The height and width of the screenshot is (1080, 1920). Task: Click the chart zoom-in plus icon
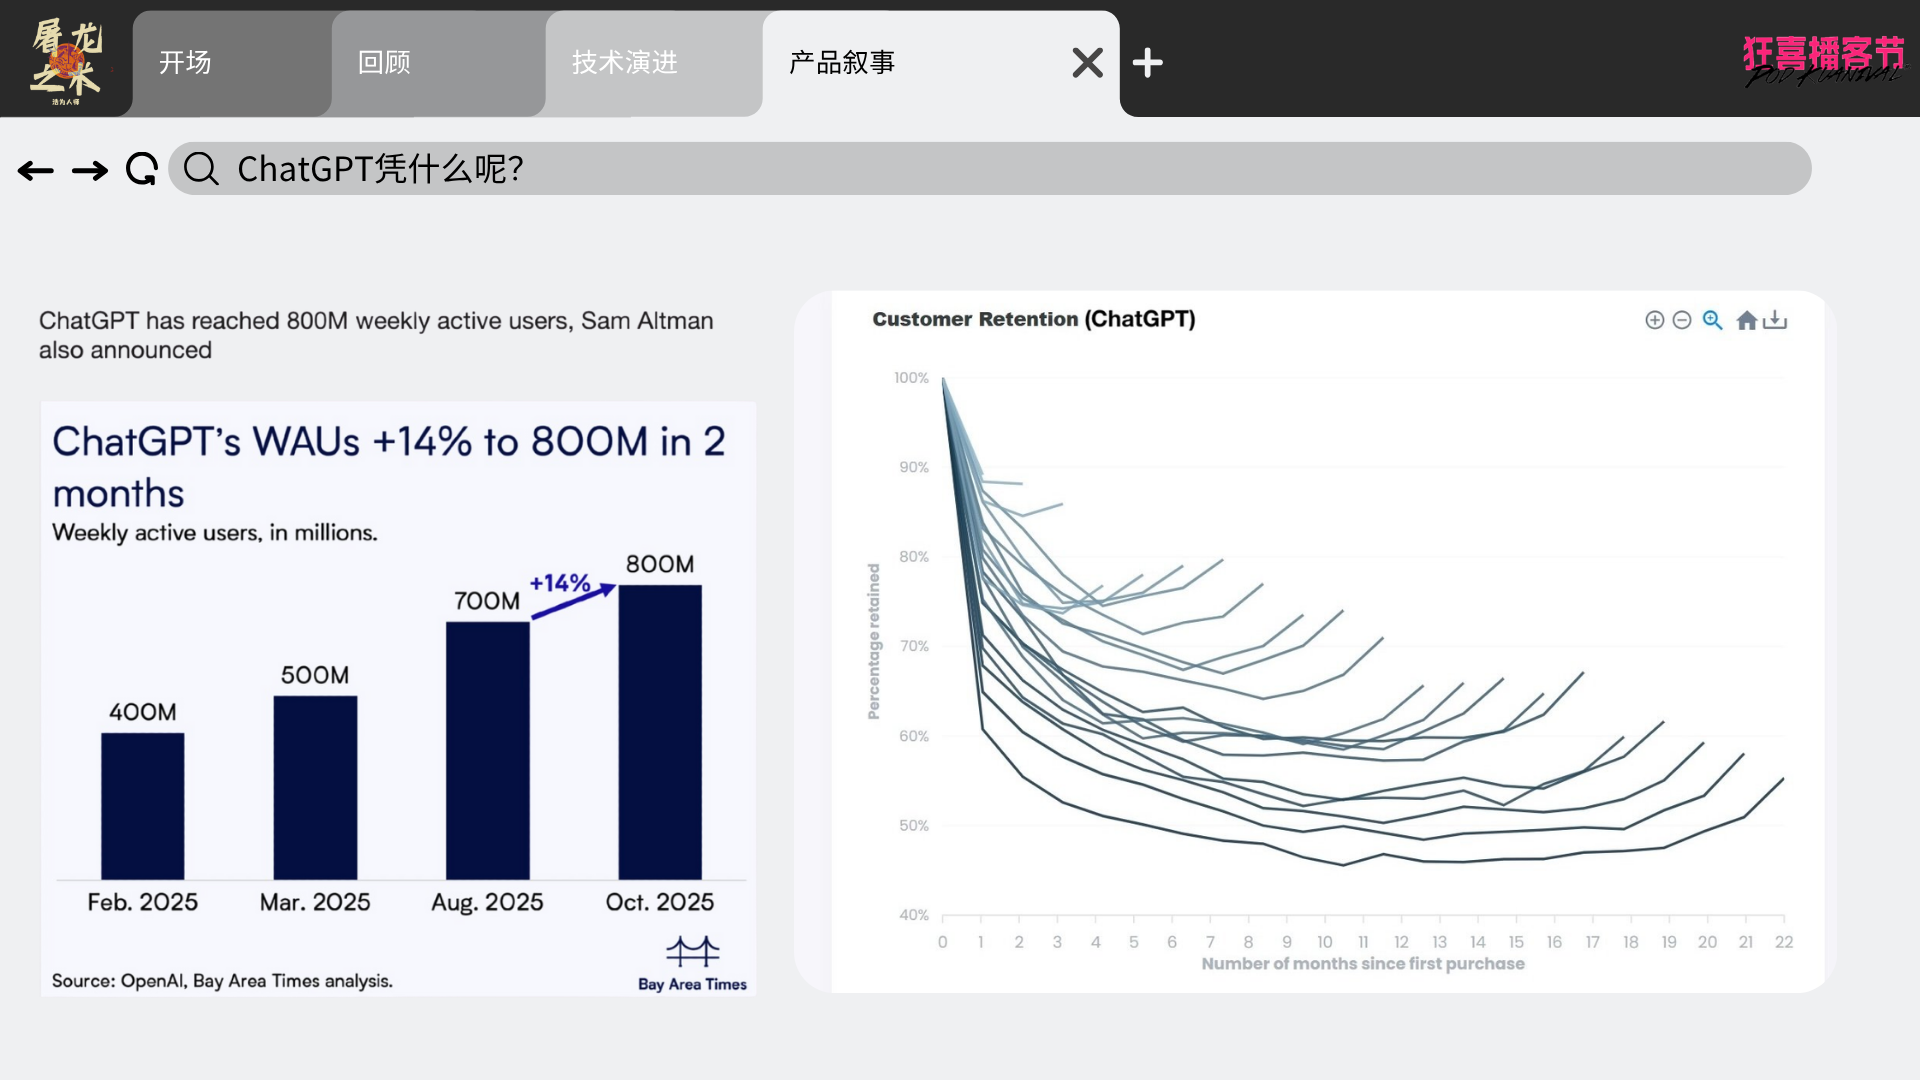[1654, 320]
